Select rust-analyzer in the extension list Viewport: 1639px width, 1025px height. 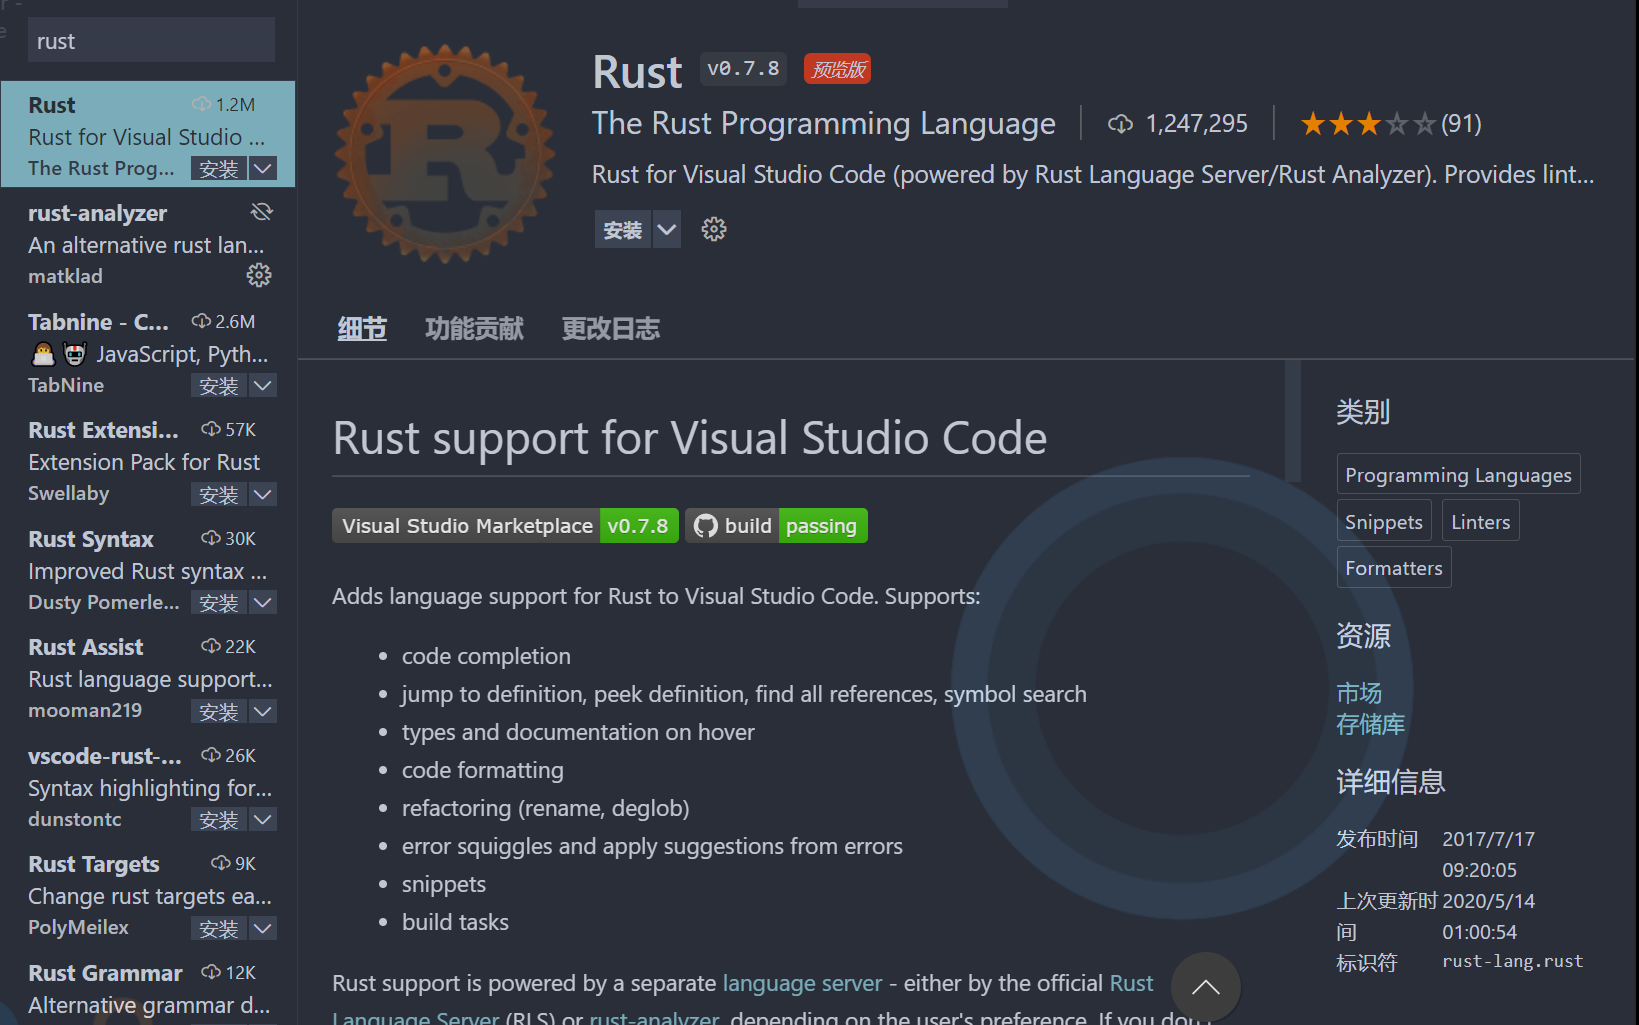148,244
